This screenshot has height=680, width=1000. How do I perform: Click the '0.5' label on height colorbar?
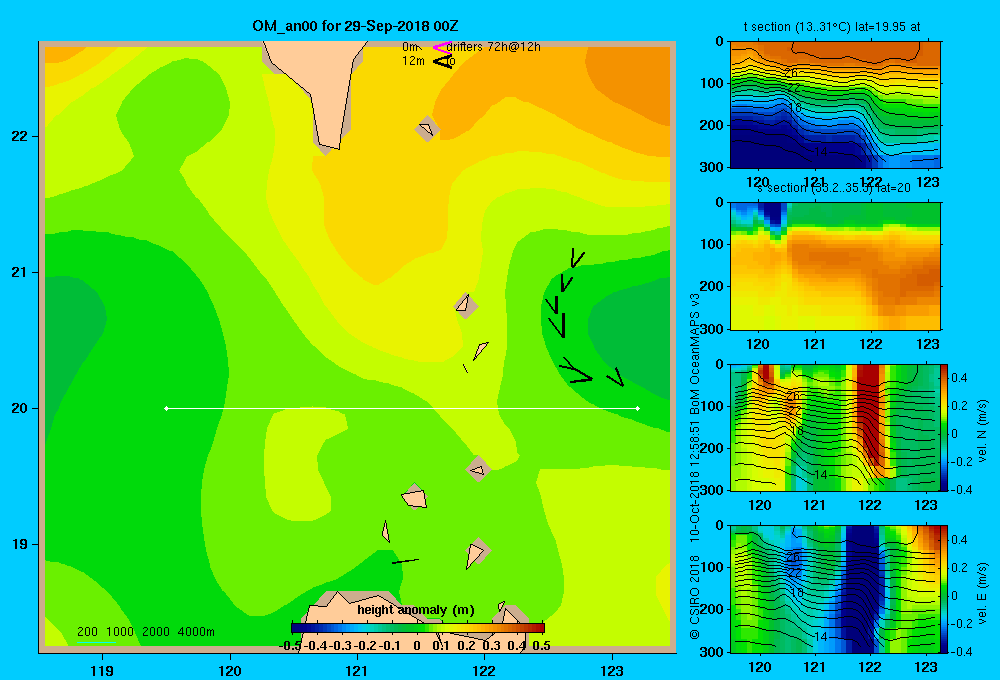[x=541, y=646]
